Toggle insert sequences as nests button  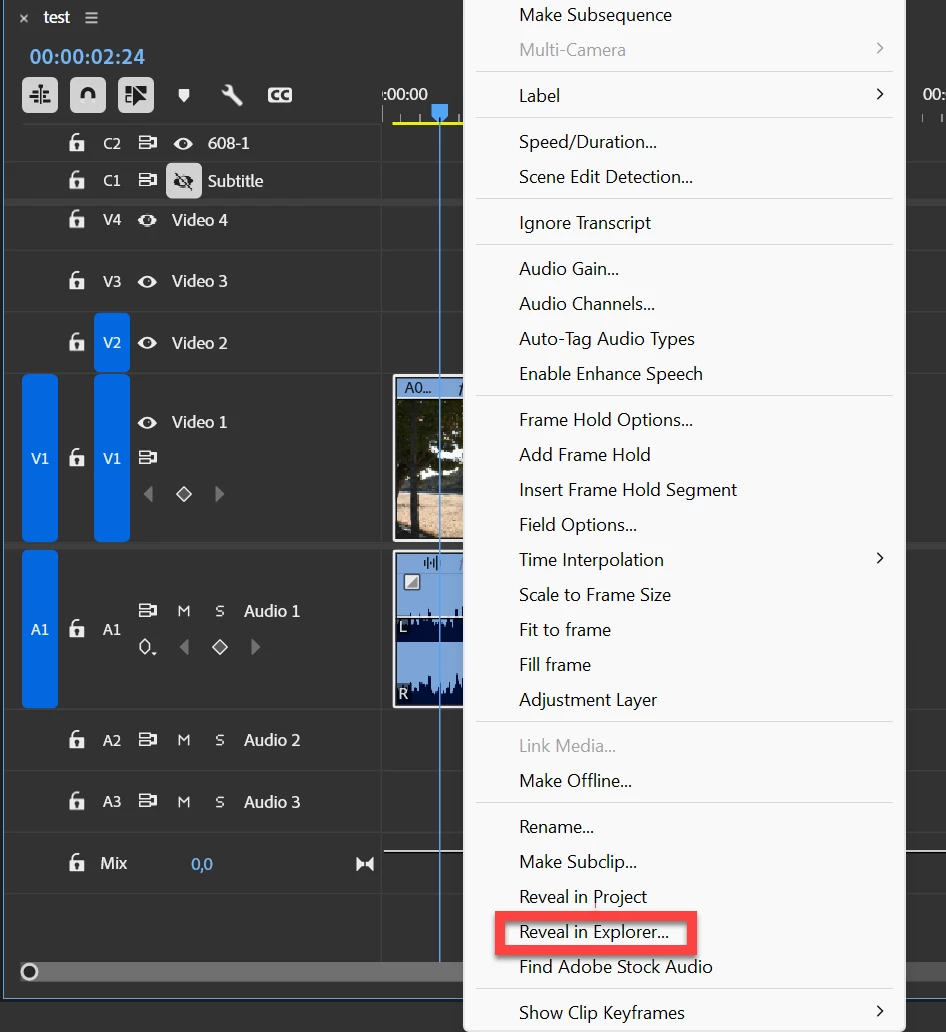point(40,95)
